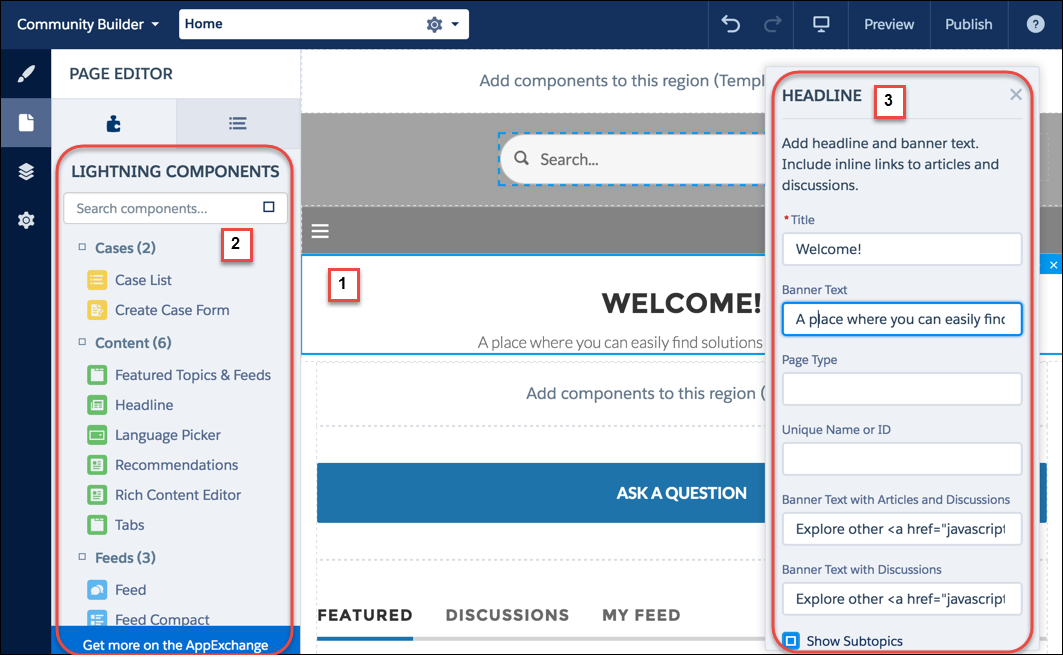Select the Feed component icon
This screenshot has width=1063, height=655.
(x=97, y=589)
